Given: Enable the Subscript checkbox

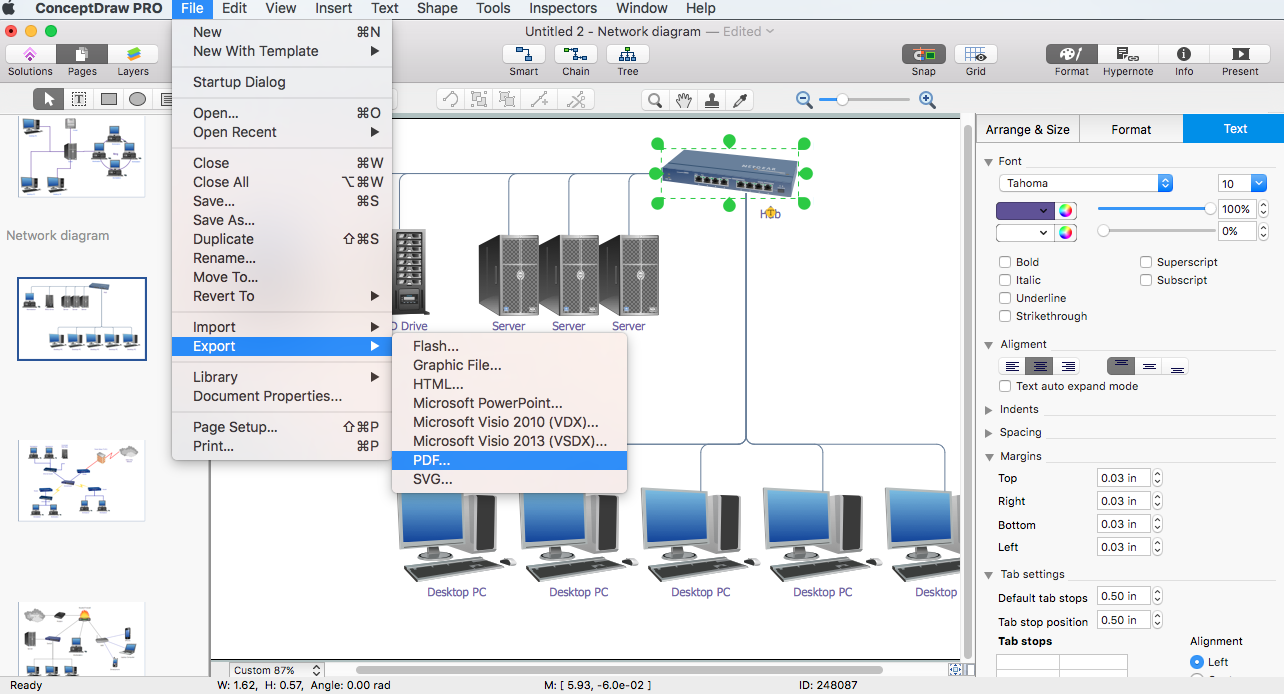Looking at the screenshot, I should tap(1146, 280).
